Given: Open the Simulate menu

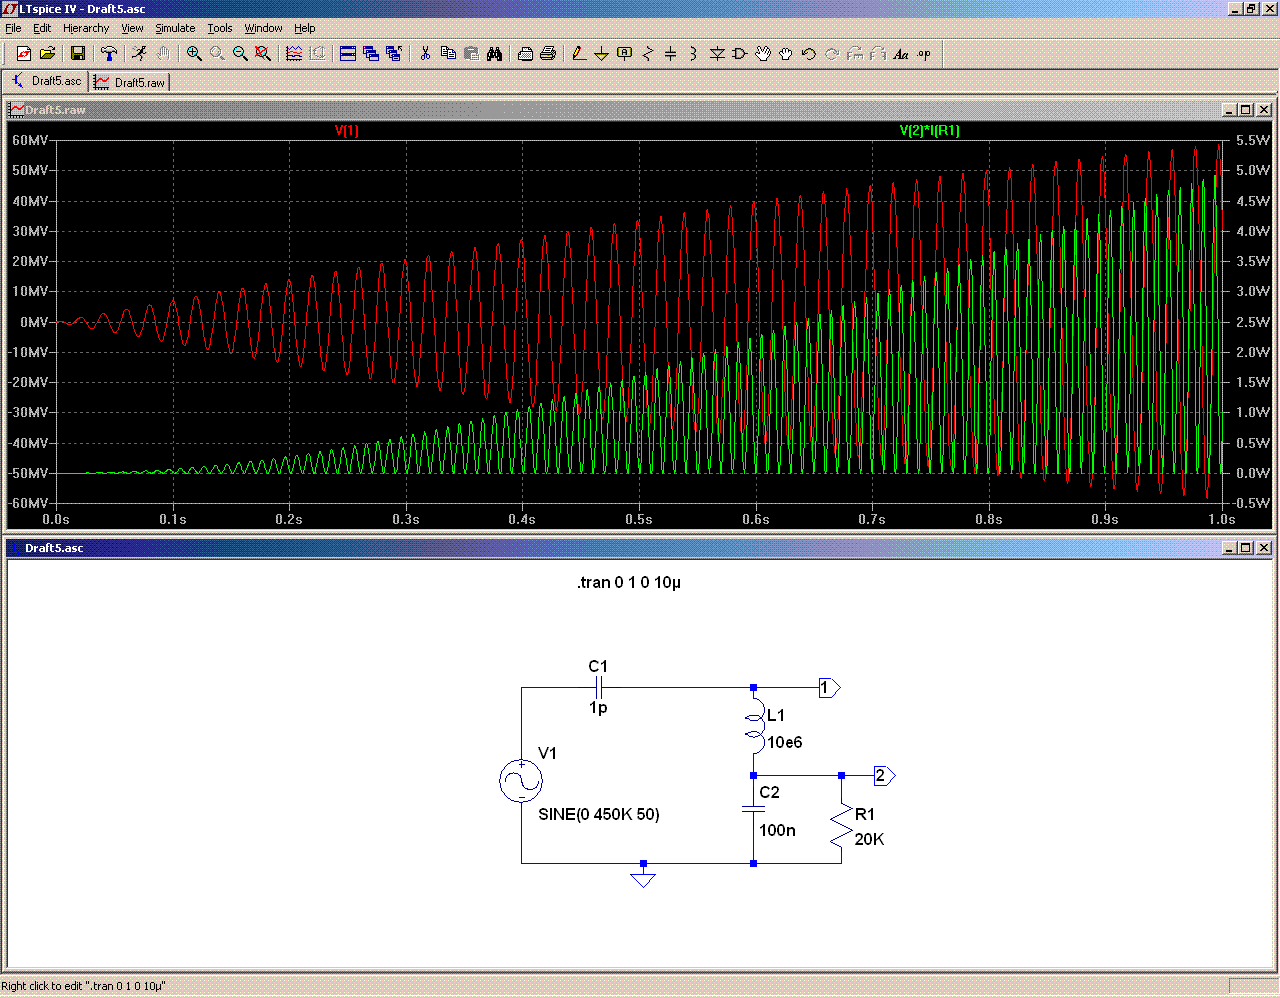Looking at the screenshot, I should pyautogui.click(x=175, y=28).
